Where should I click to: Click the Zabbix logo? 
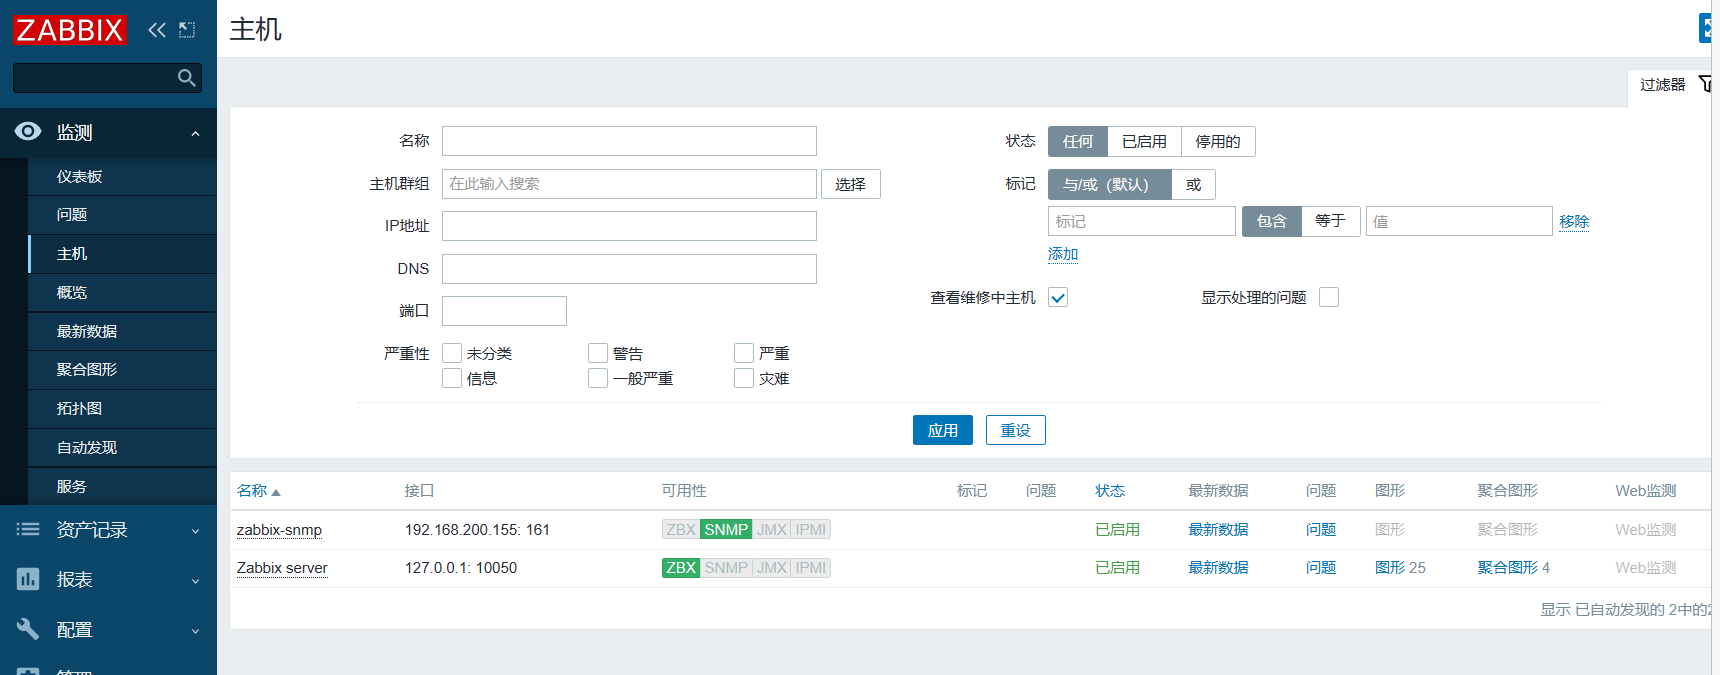point(70,30)
